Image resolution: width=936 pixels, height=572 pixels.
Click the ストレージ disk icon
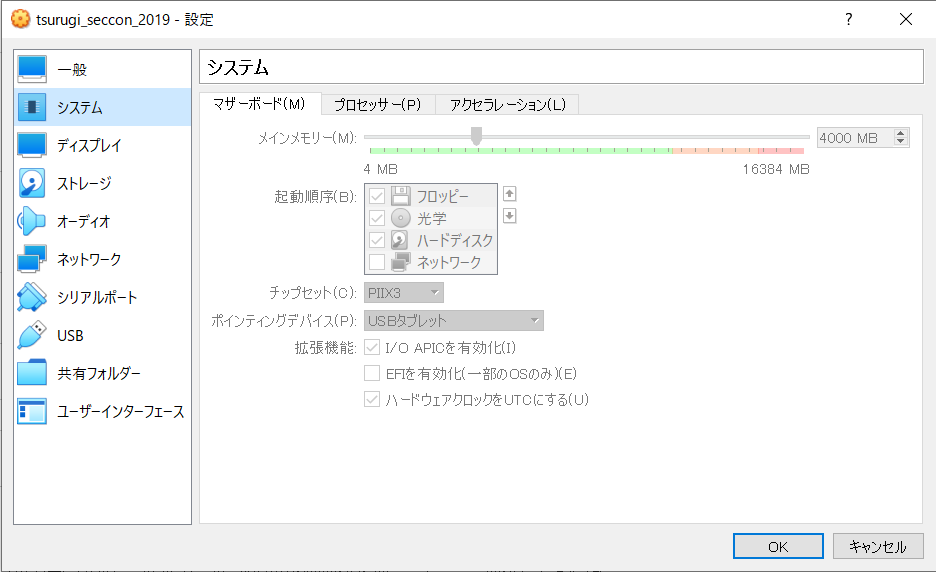coord(32,183)
